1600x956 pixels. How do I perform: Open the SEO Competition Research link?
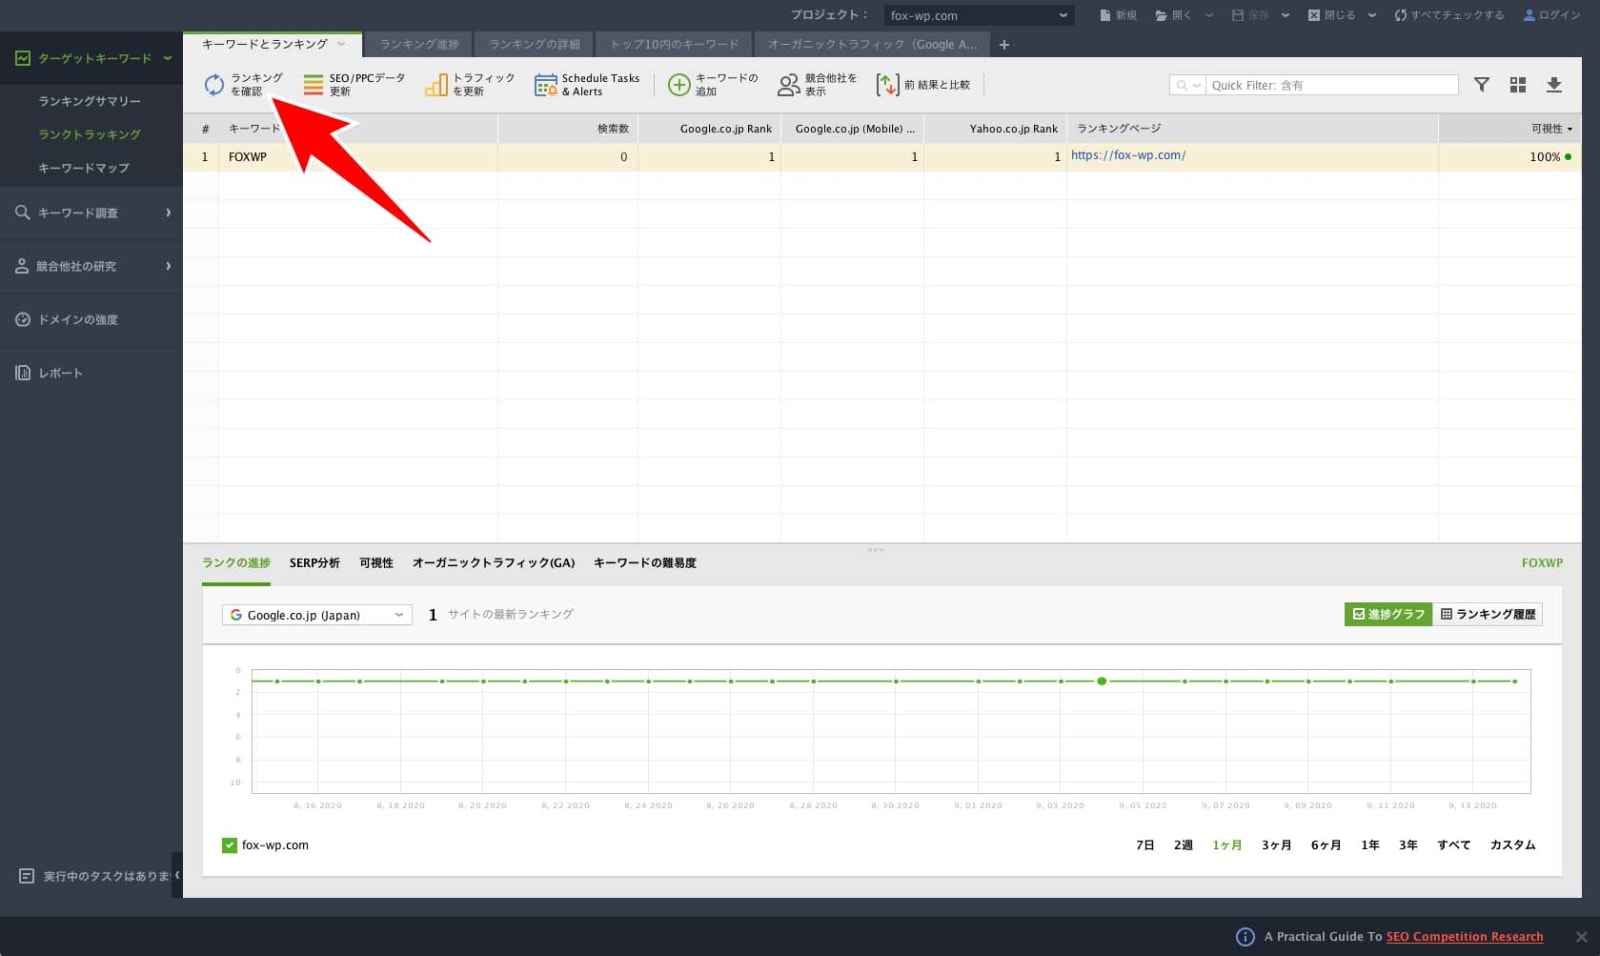point(1464,937)
